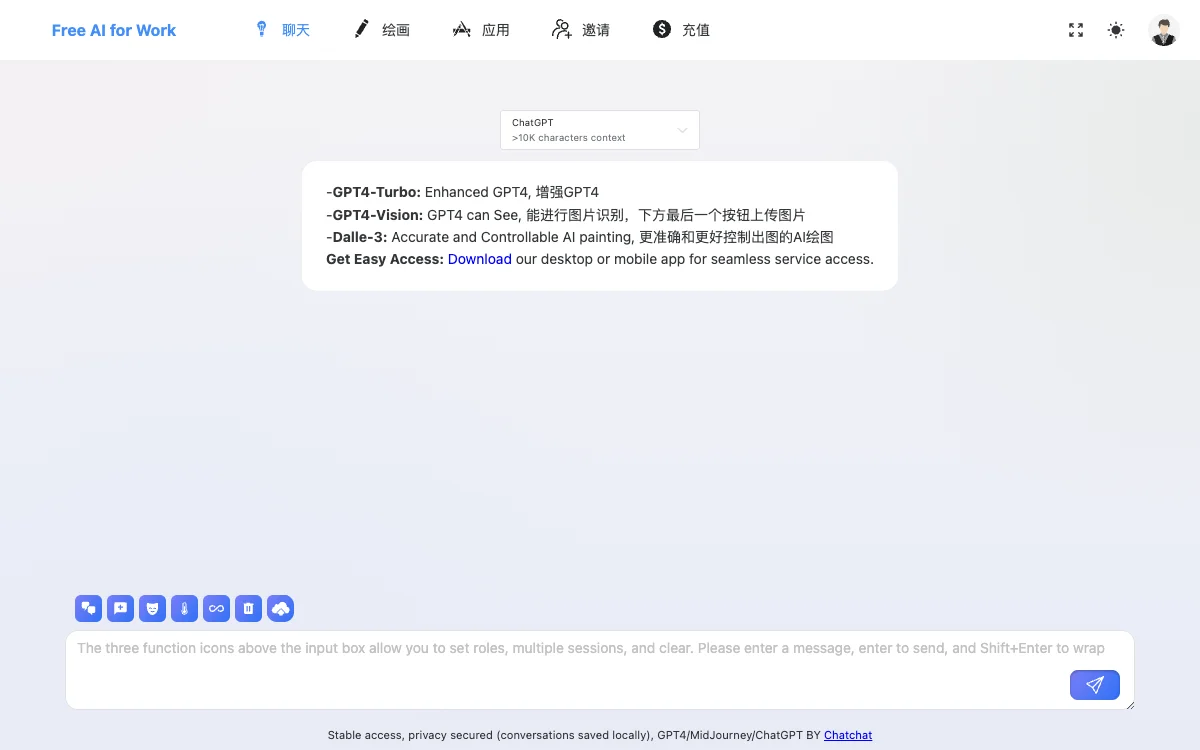Click the "-Dalle-3:" text
Image resolution: width=1200 pixels, height=750 pixels.
pos(357,237)
